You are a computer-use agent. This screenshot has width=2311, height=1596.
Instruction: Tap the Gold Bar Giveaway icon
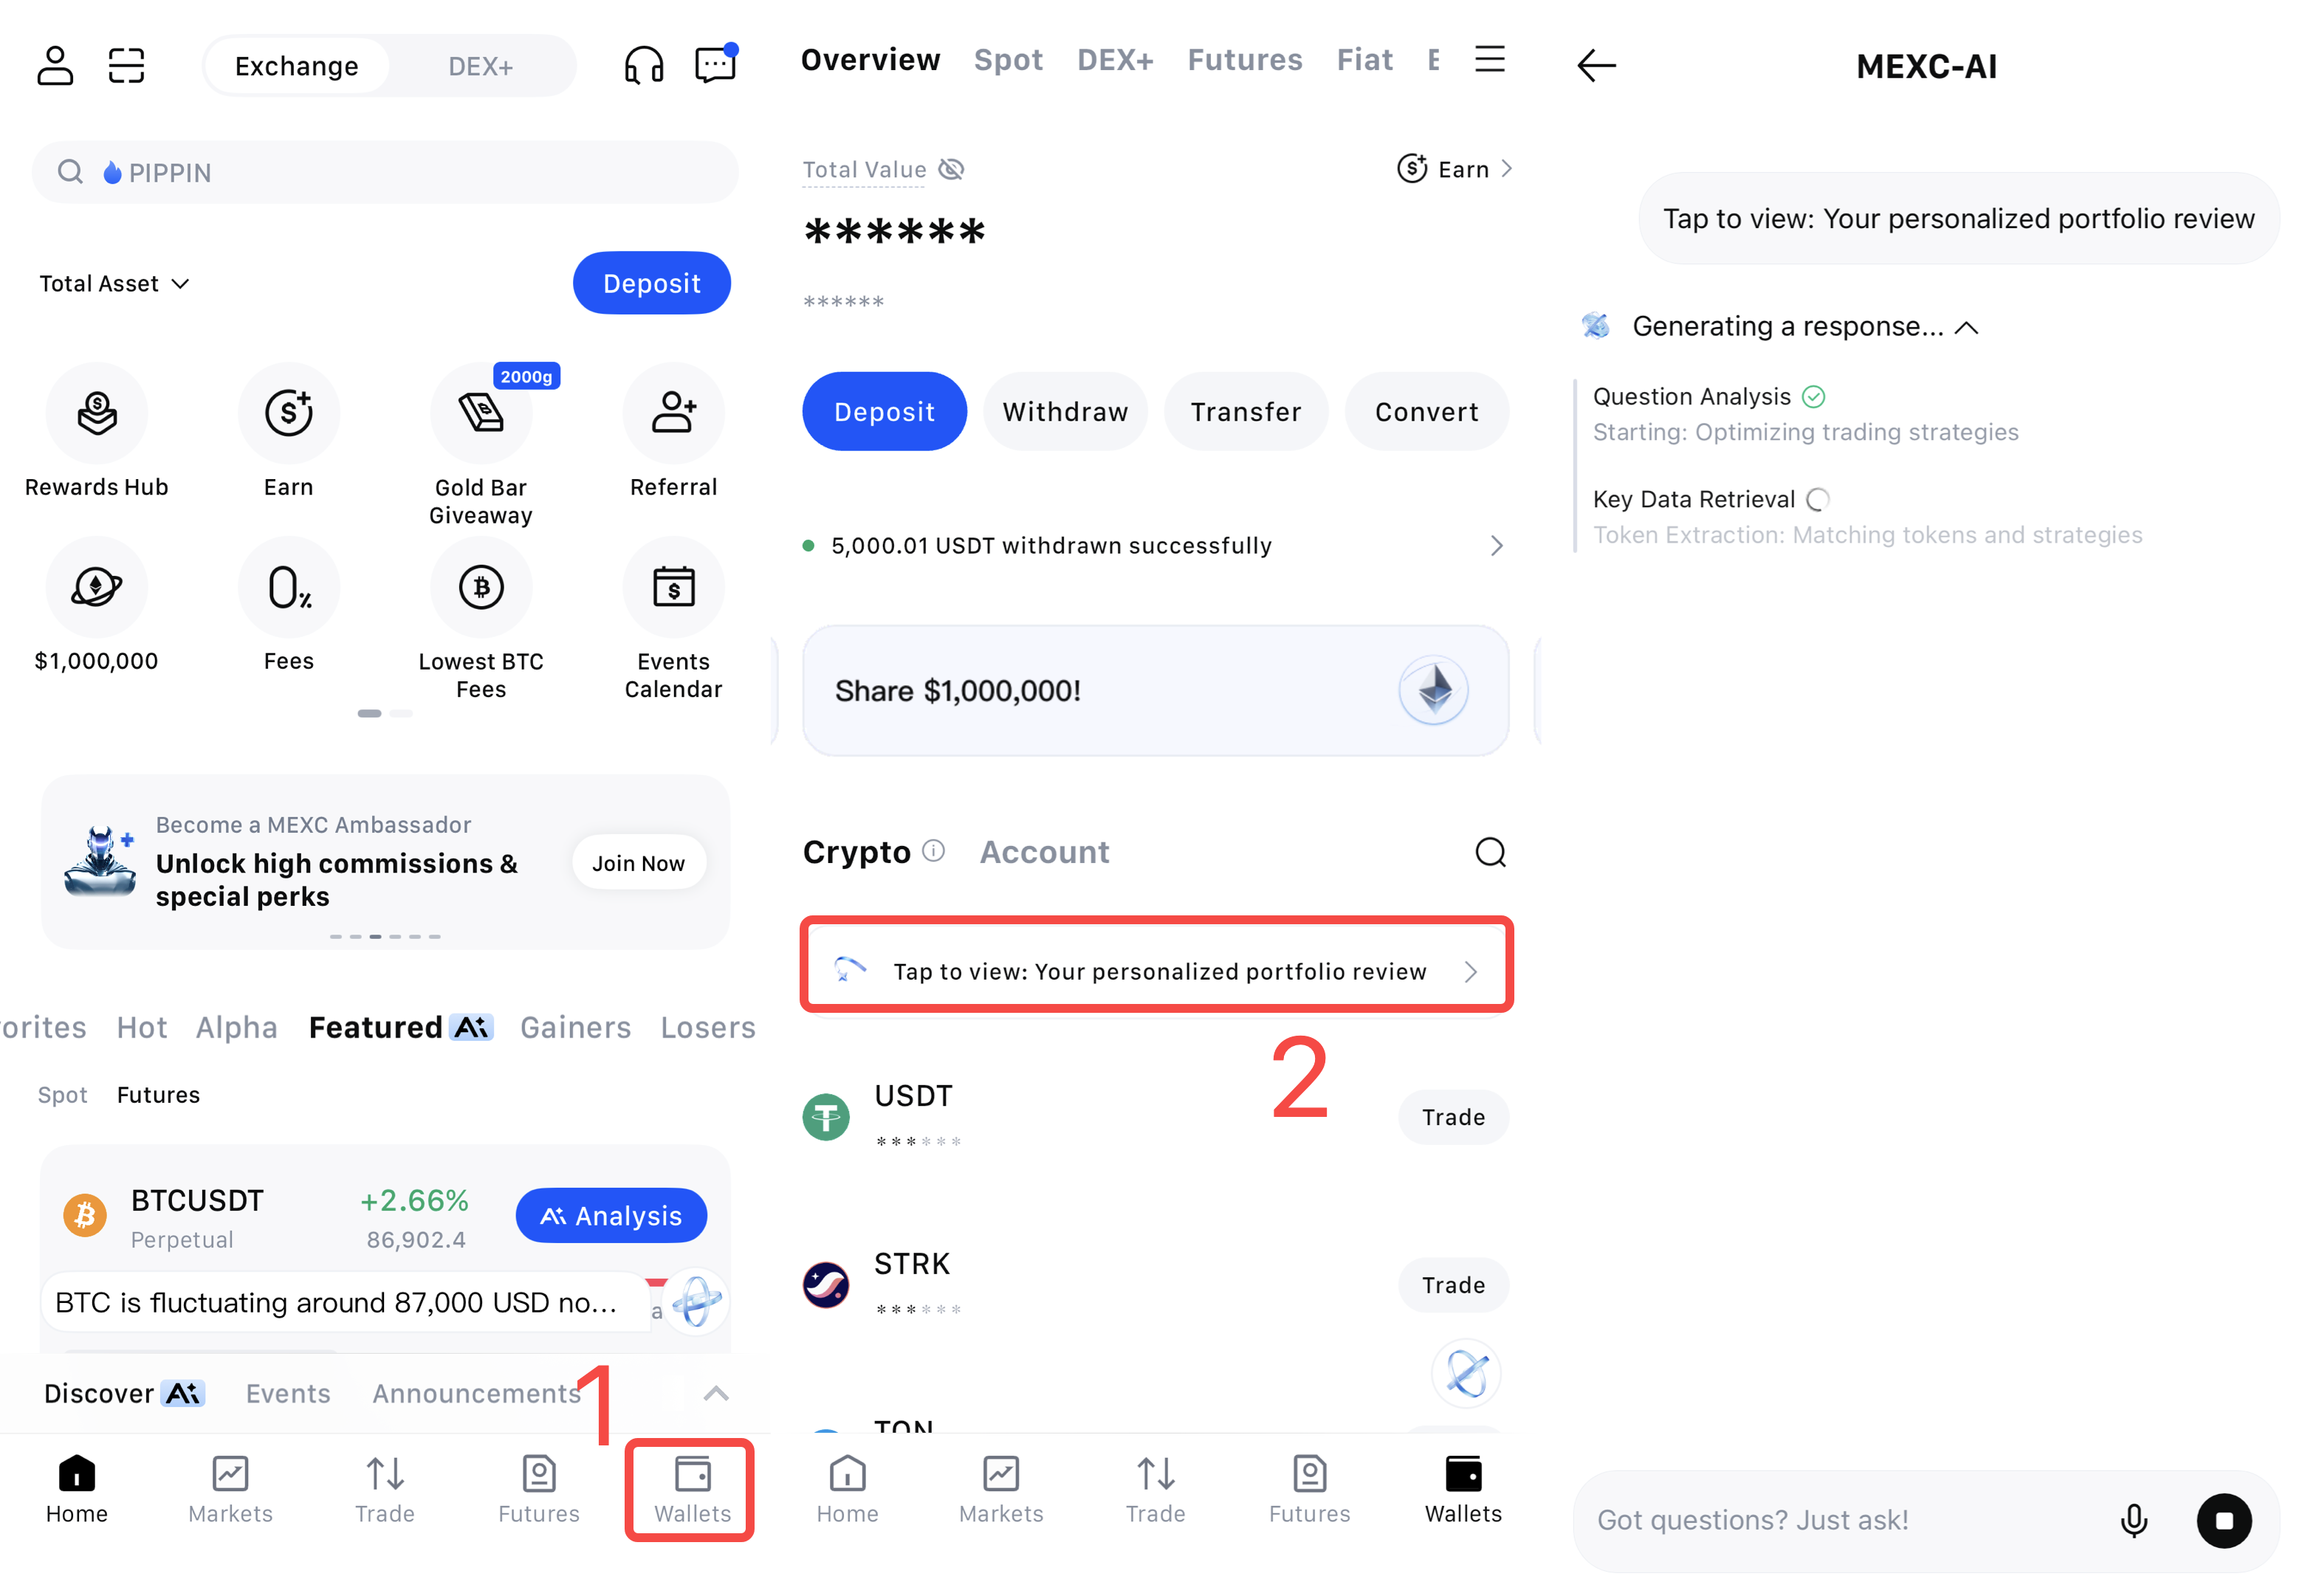[481, 413]
